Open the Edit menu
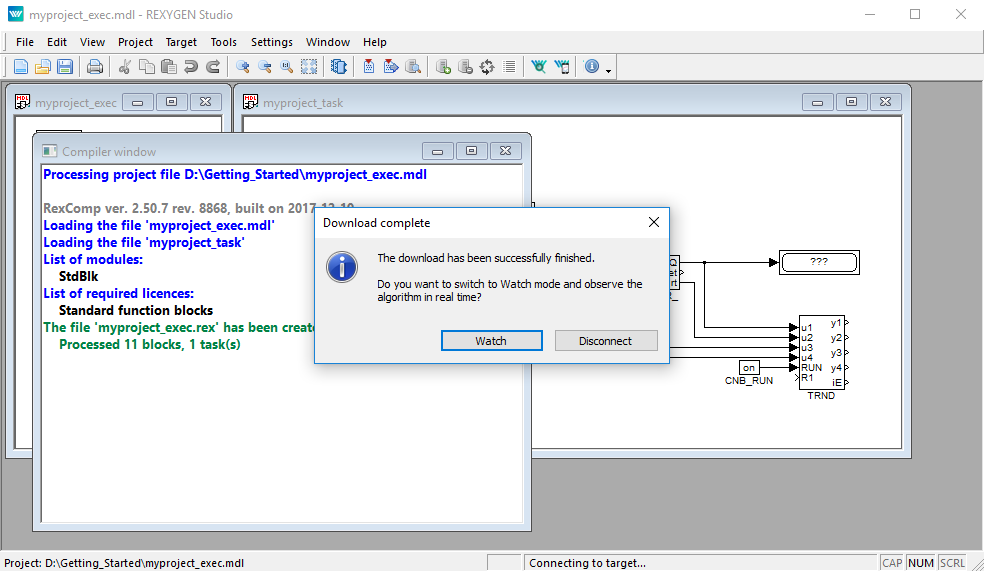Viewport: 984px width, 571px height. point(56,42)
